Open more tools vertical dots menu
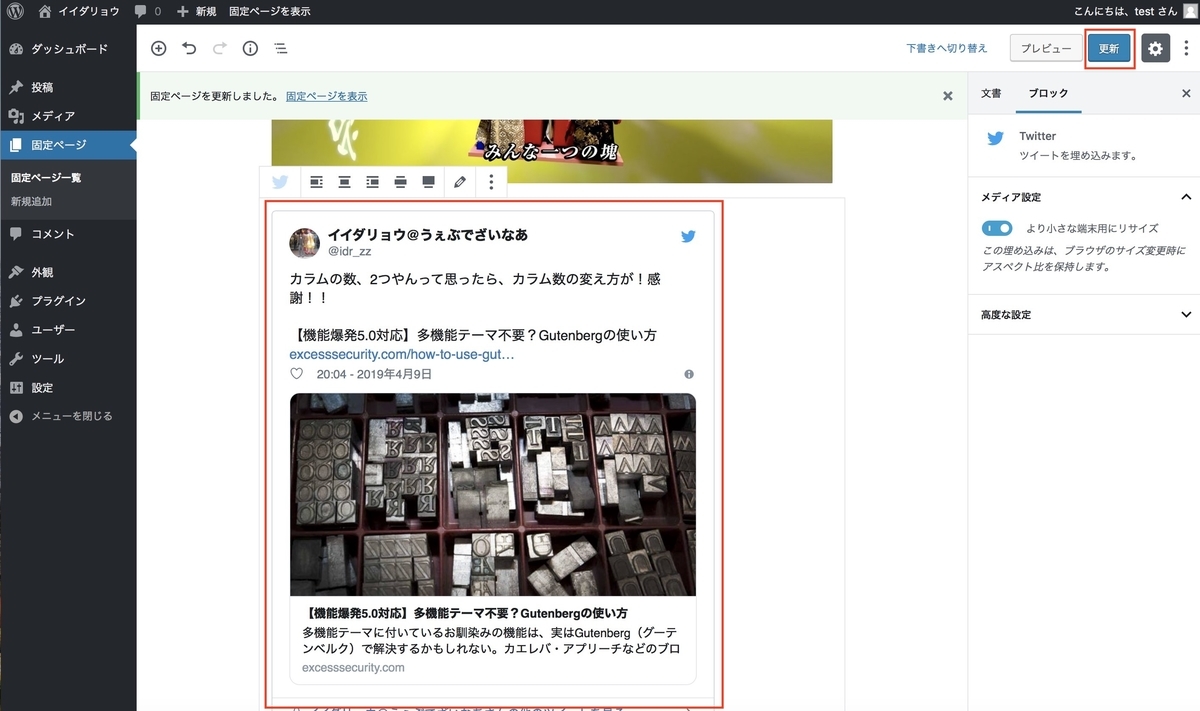1200x711 pixels. pyautogui.click(x=1186, y=48)
